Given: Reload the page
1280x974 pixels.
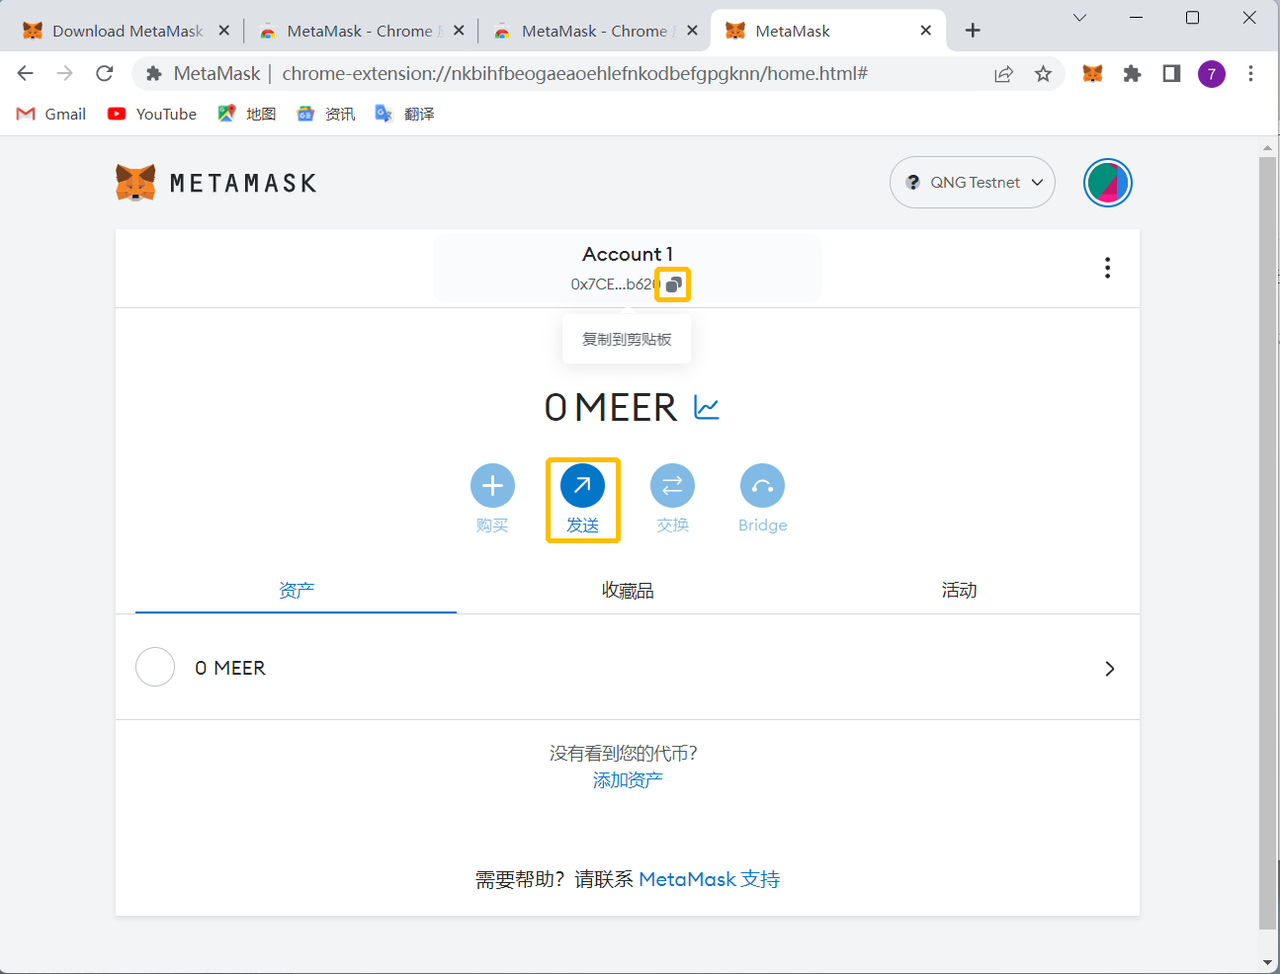Looking at the screenshot, I should point(104,73).
